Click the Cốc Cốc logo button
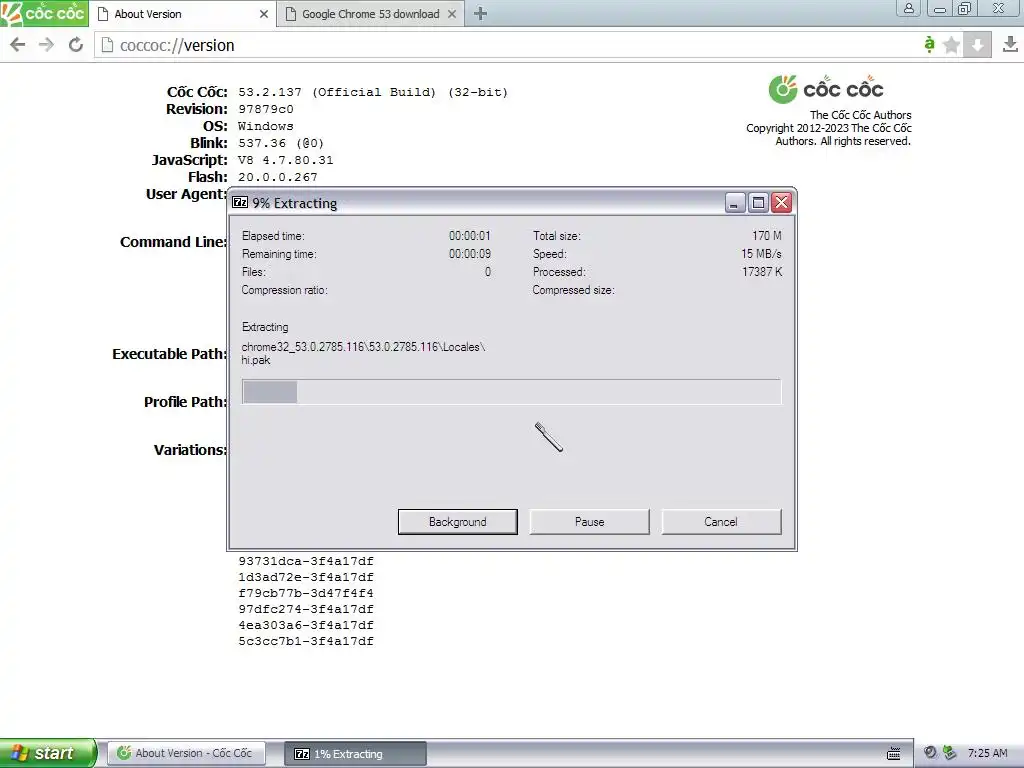 point(44,13)
